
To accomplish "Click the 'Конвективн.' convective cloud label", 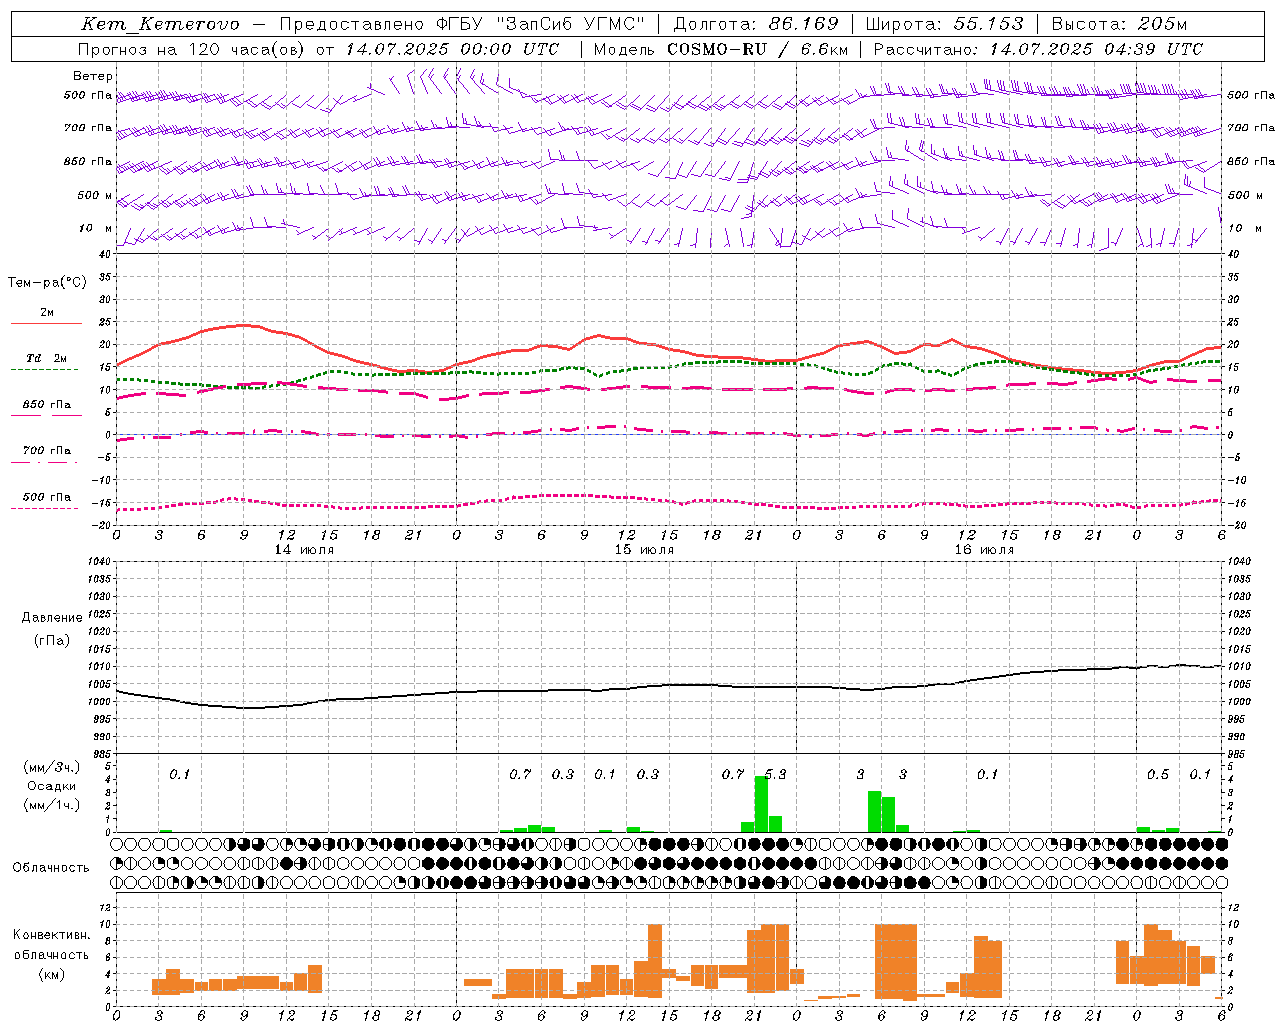I will (51, 935).
